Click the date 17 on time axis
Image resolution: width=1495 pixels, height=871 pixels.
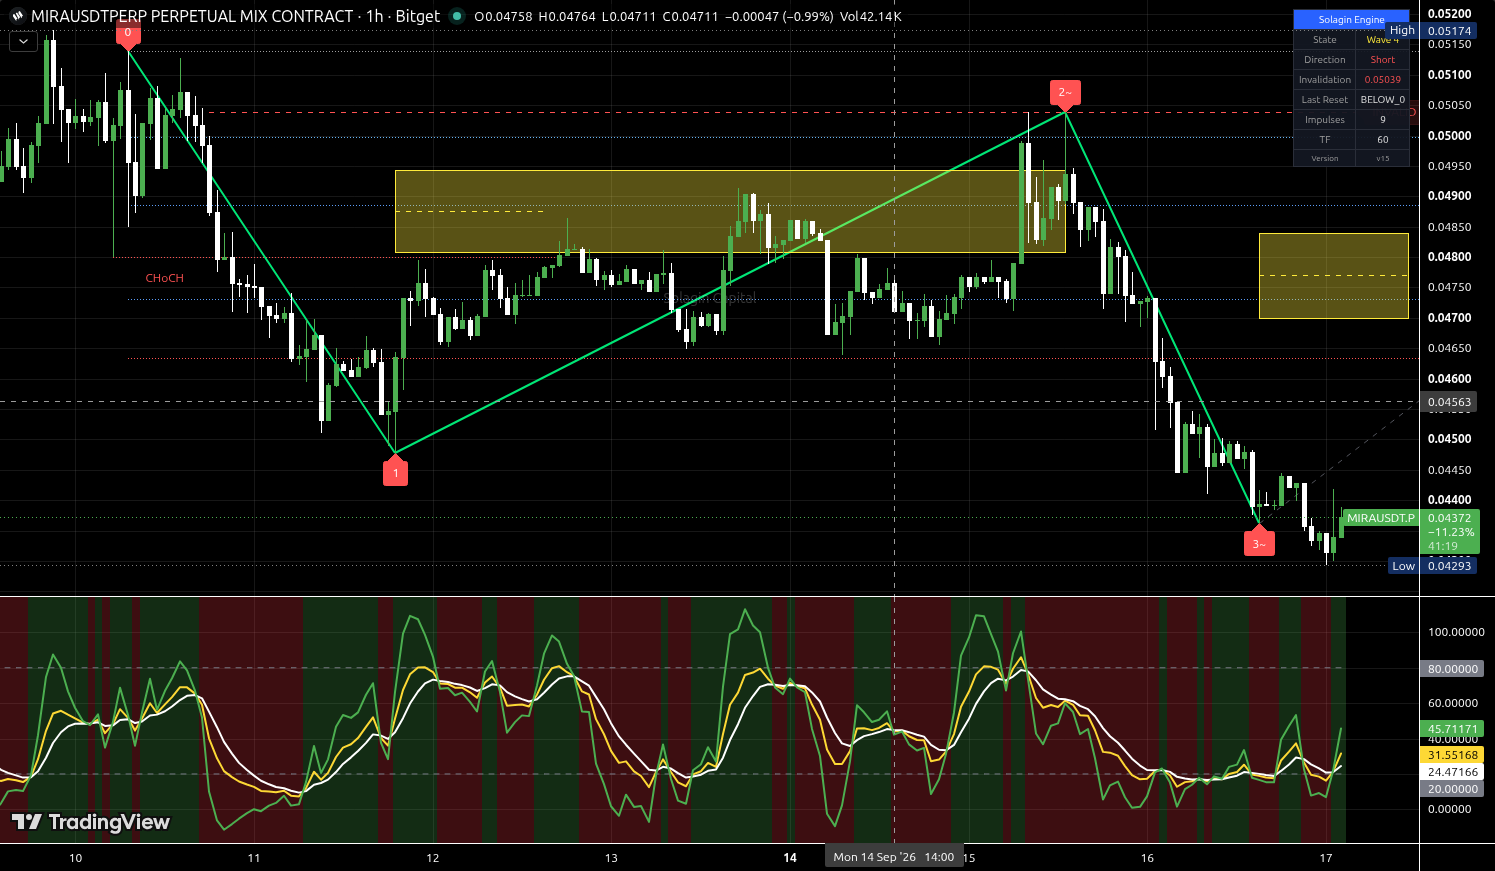(1326, 858)
